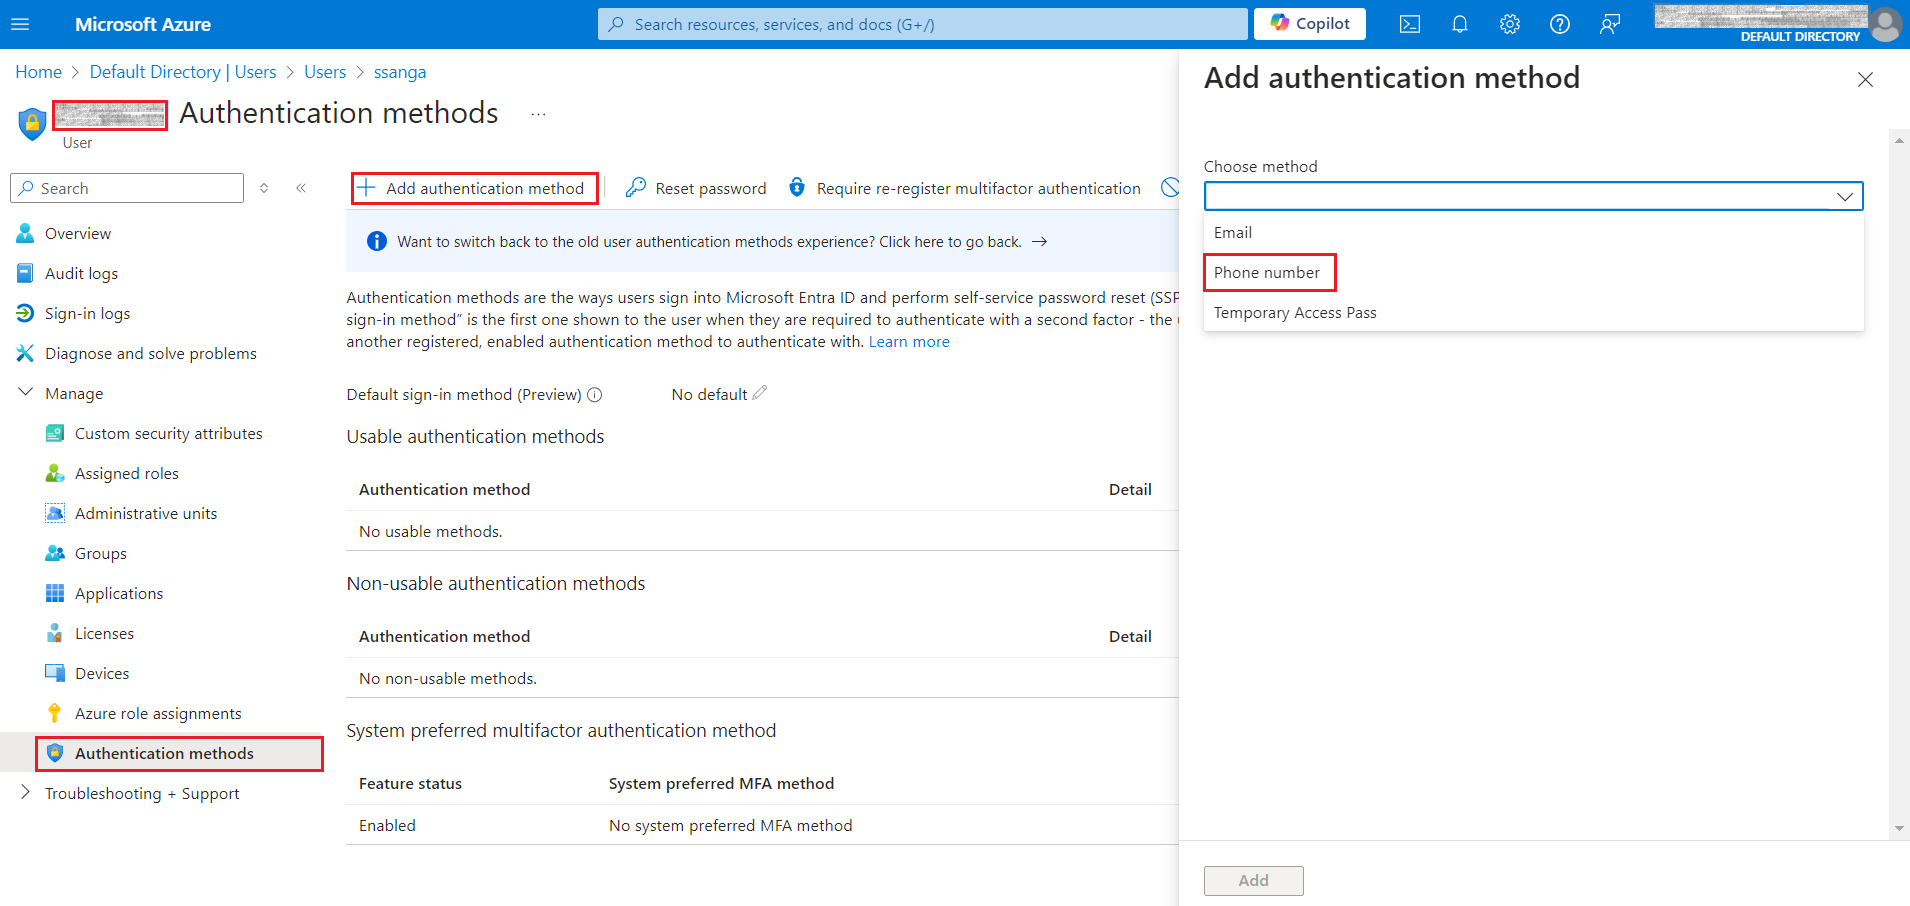Open Default Directory | Users breadcrumb

pos(183,72)
